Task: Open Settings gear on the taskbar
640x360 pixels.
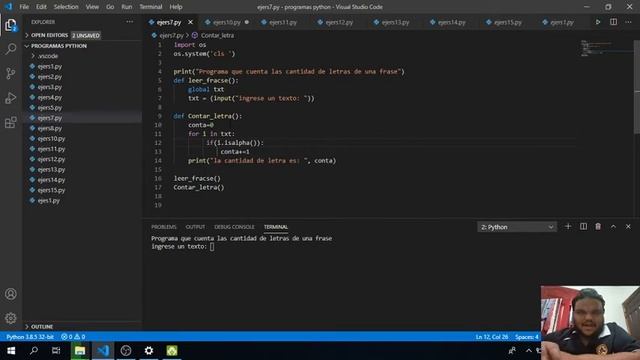Action: (x=149, y=351)
